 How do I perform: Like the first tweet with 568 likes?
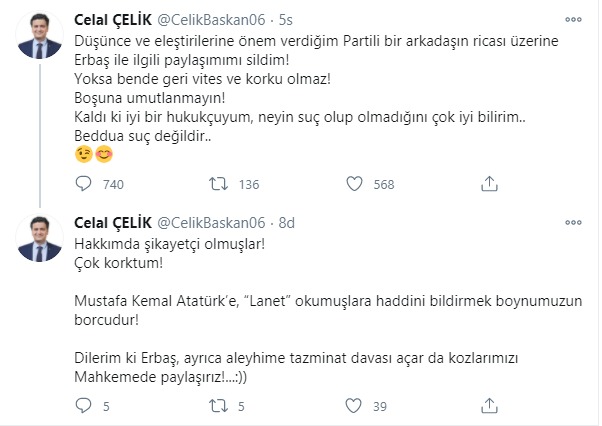[x=353, y=184]
